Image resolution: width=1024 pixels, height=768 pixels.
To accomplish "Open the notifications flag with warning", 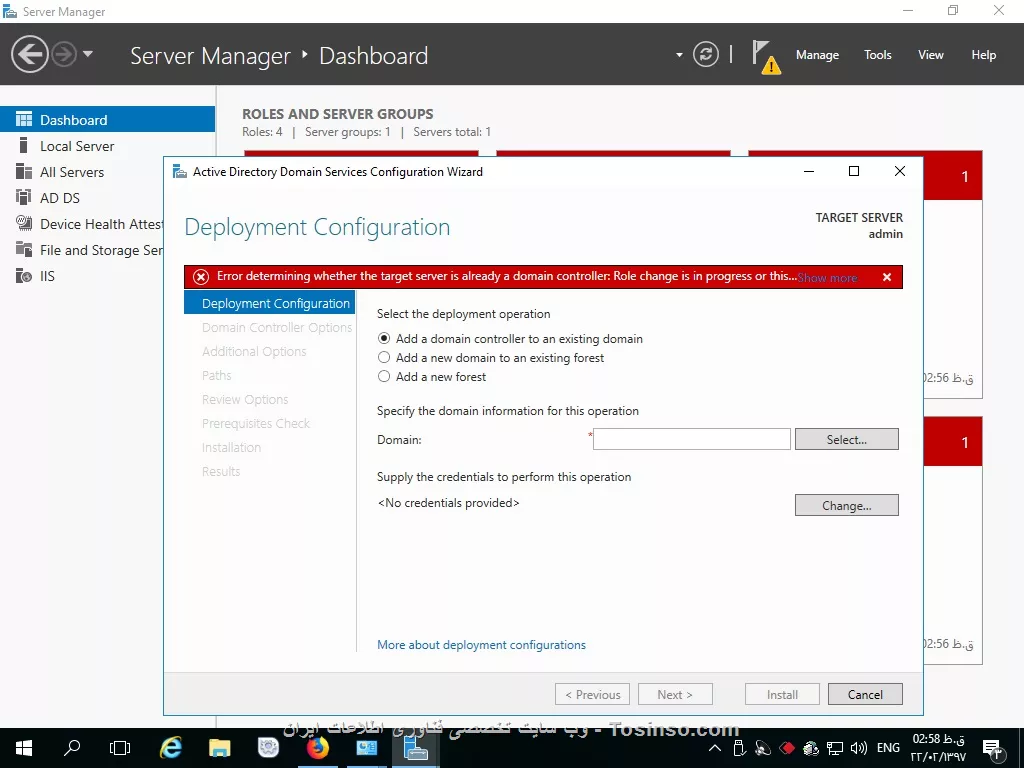I will 765,57.
